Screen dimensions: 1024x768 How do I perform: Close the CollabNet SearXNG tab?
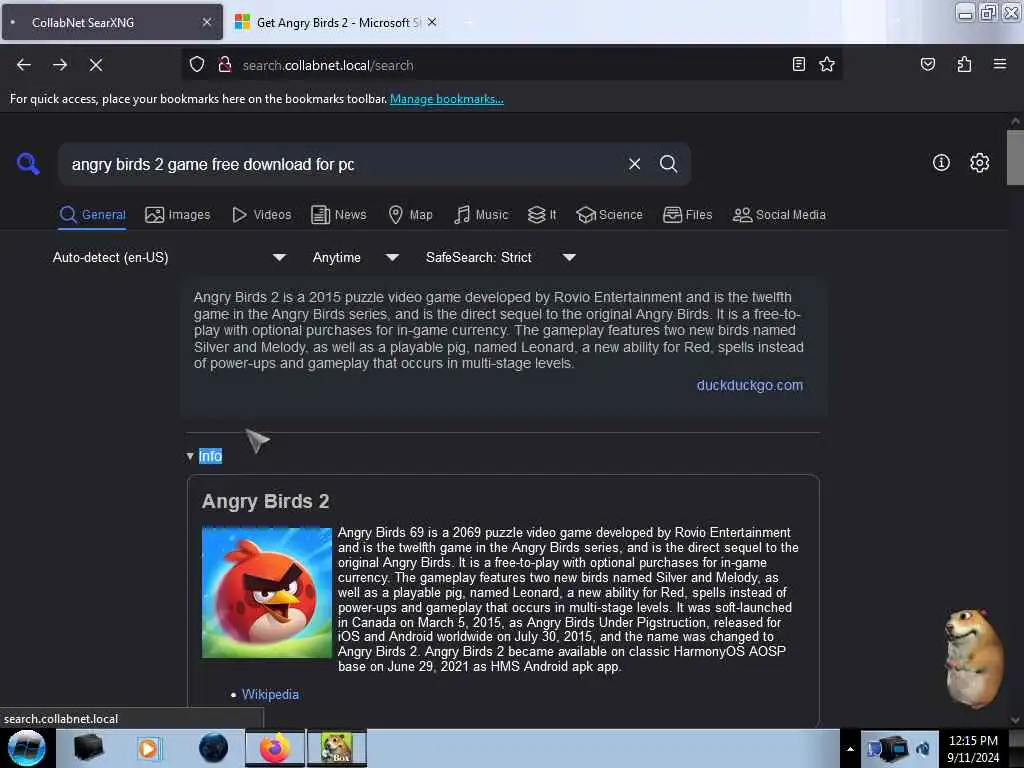tap(206, 22)
